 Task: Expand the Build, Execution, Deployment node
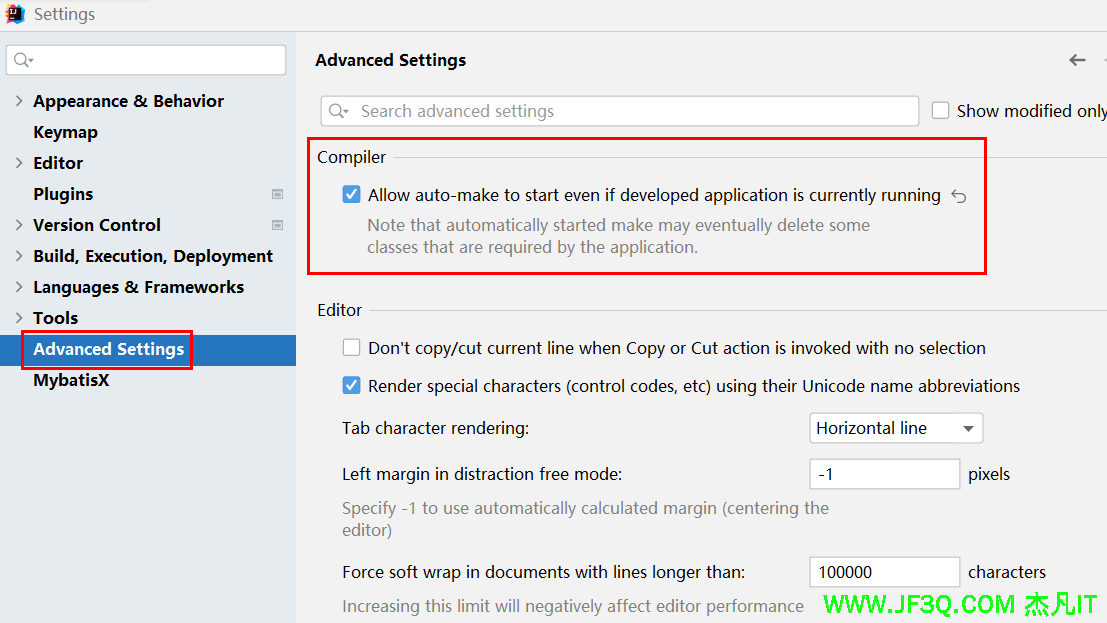(19, 256)
